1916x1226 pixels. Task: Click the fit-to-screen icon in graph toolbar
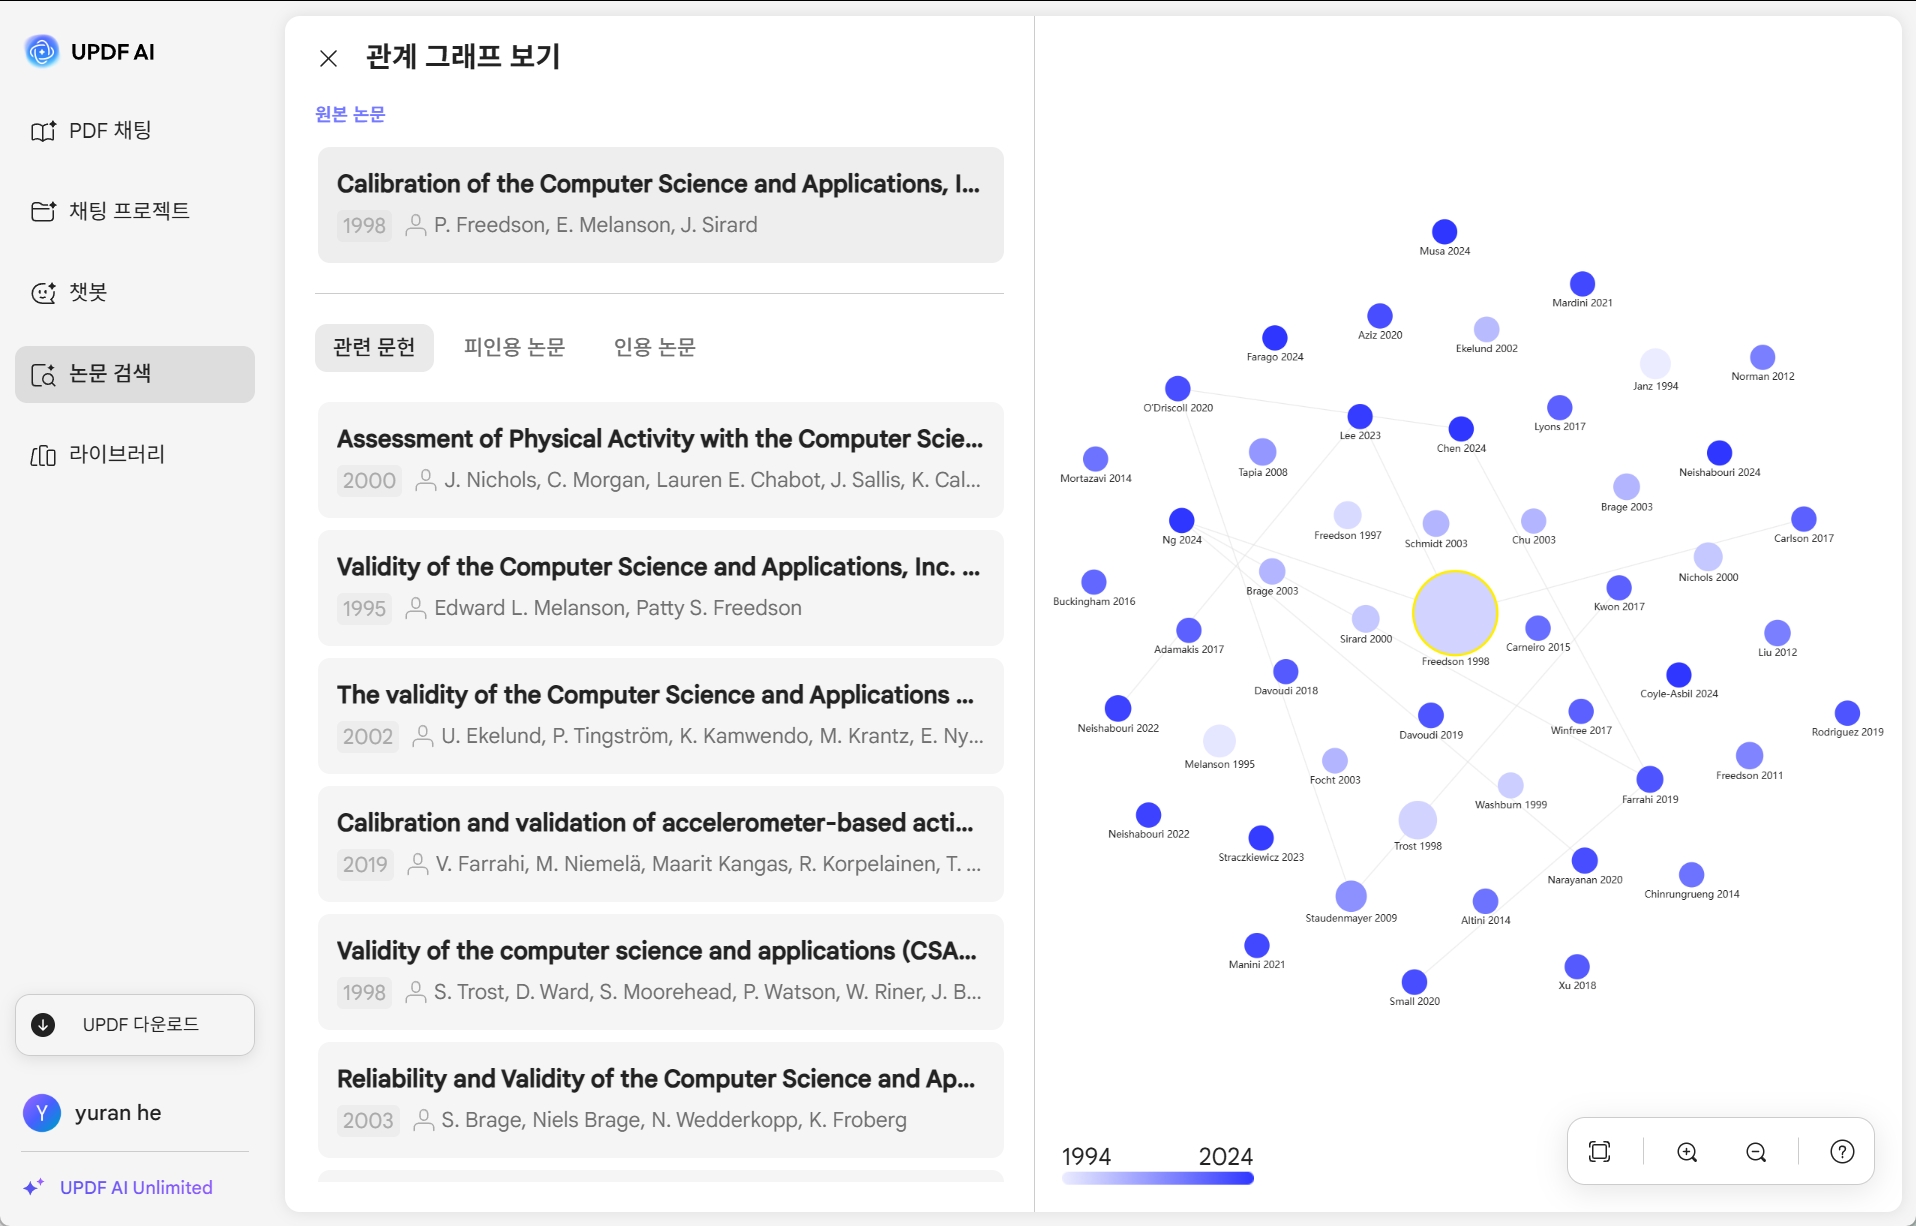tap(1600, 1152)
